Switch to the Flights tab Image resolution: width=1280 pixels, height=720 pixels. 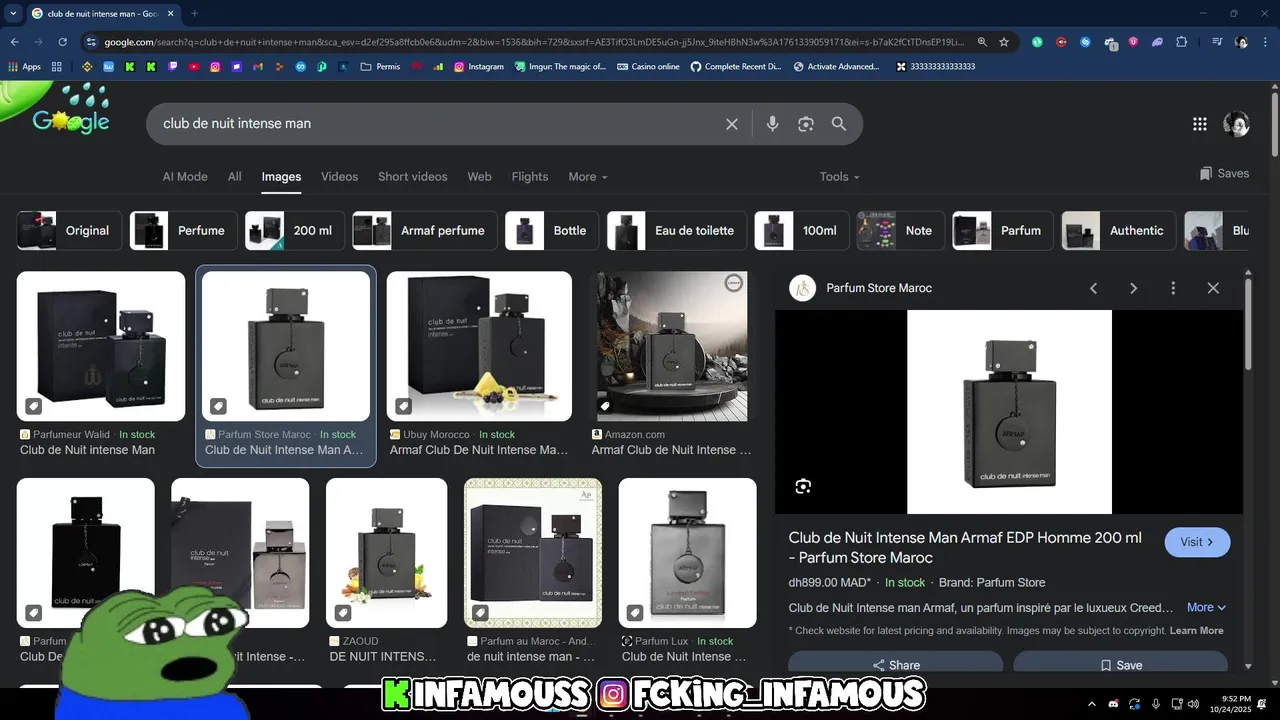pos(530,176)
